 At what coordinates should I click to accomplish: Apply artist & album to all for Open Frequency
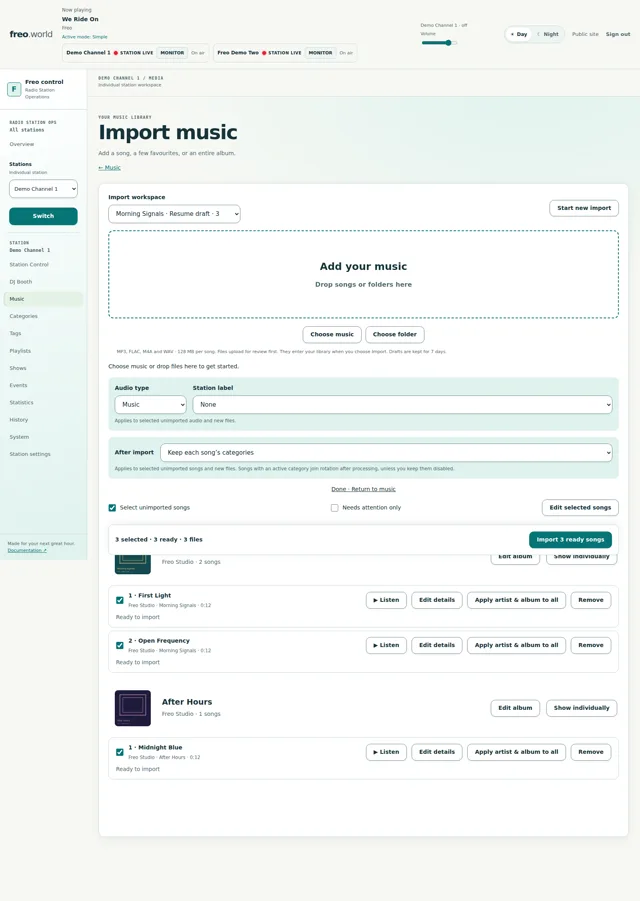click(x=516, y=645)
